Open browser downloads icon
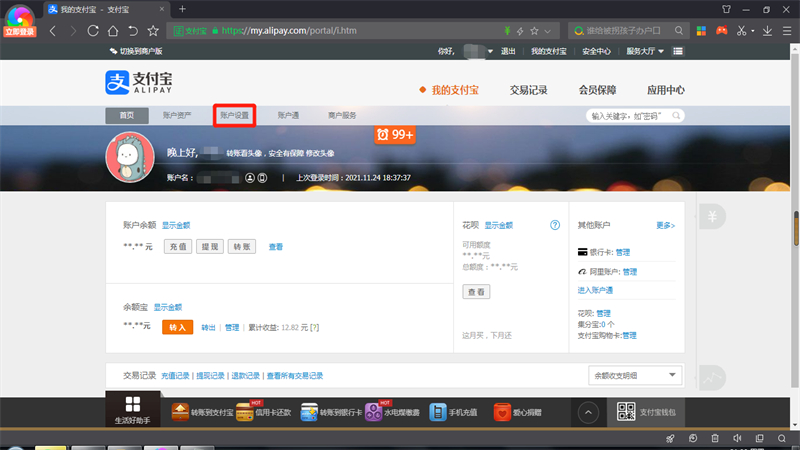Screen dimensions: 800x450 click(767, 31)
